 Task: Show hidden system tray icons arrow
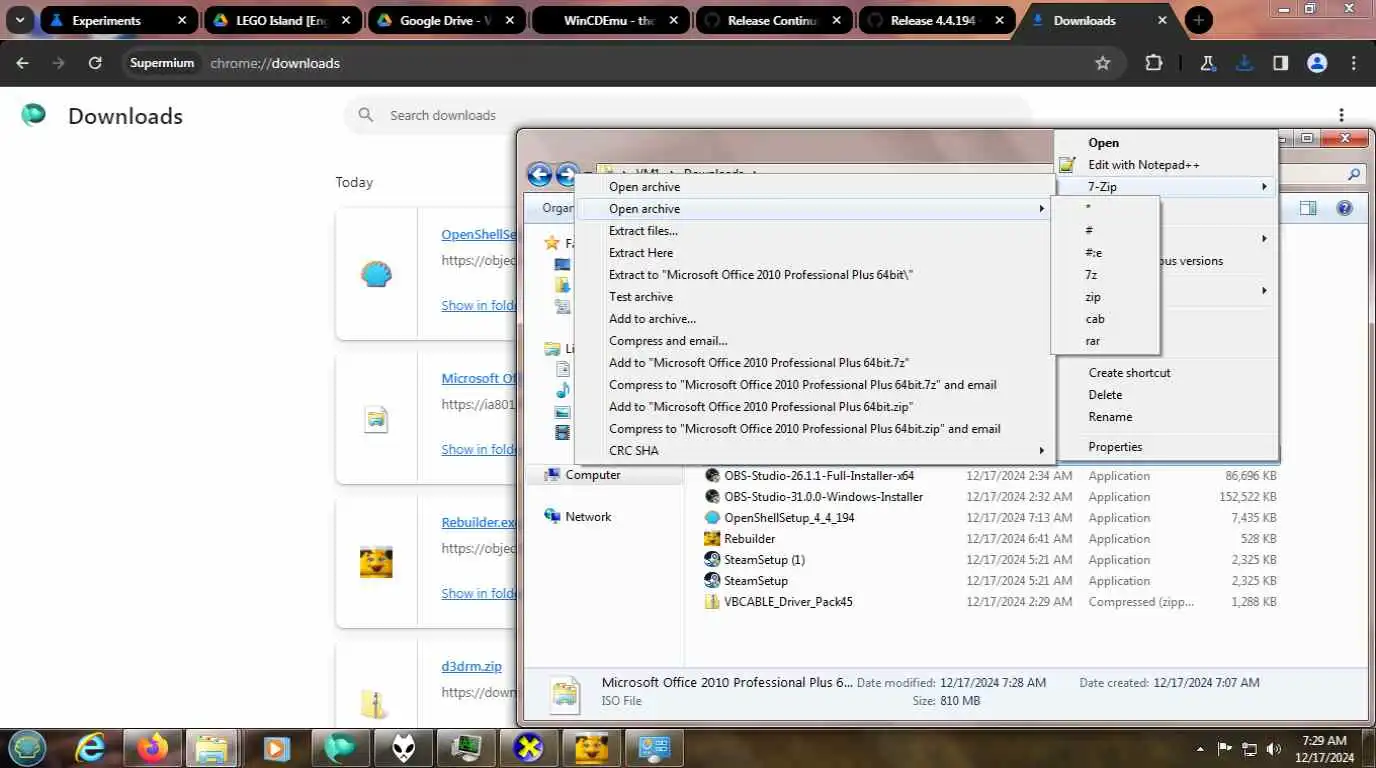pos(1200,749)
